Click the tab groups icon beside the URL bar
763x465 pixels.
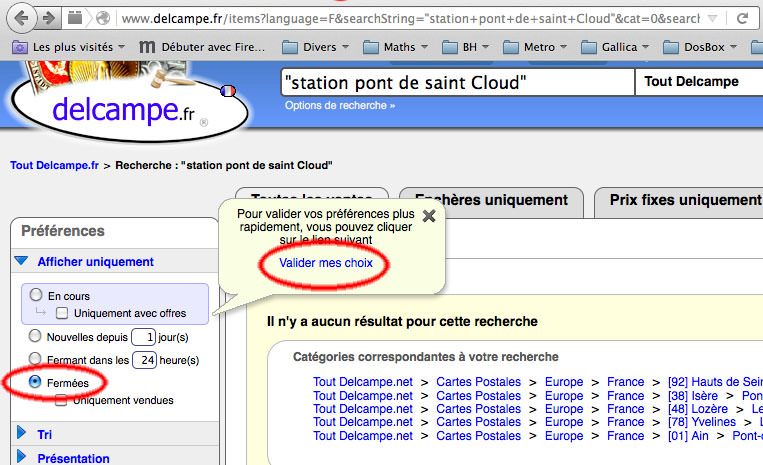75,18
